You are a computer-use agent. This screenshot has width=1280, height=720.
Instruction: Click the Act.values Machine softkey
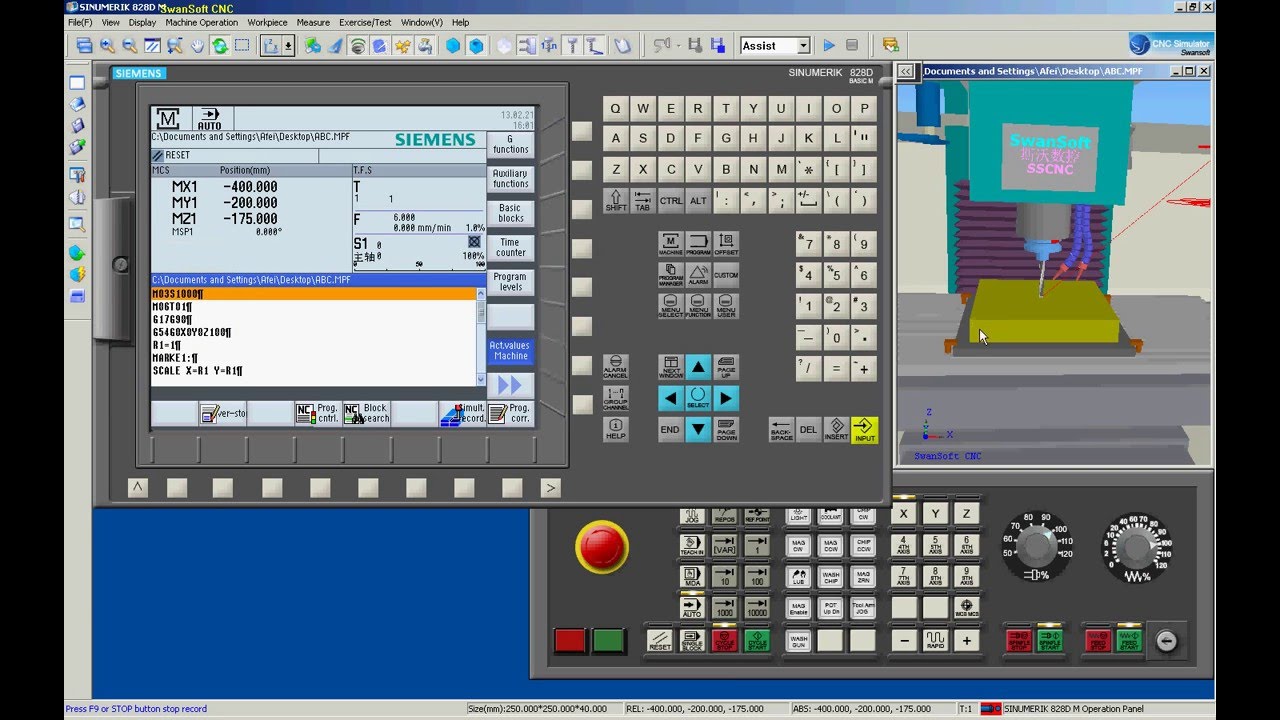[x=510, y=351]
